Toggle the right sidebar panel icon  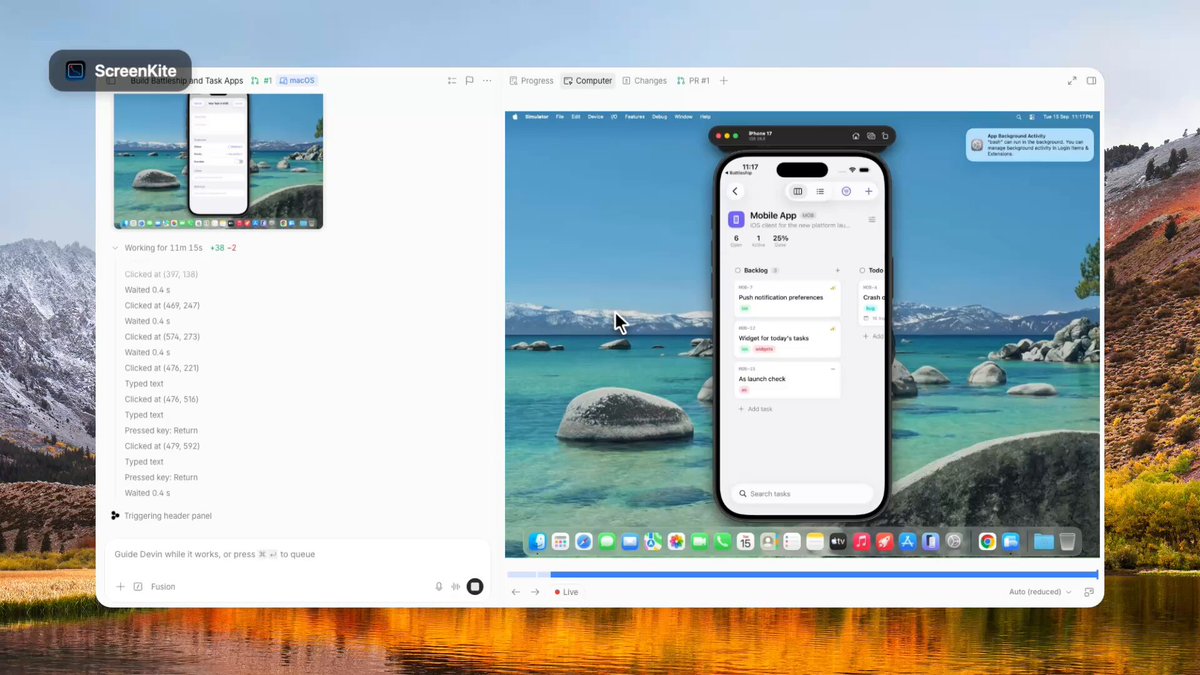click(x=1092, y=81)
